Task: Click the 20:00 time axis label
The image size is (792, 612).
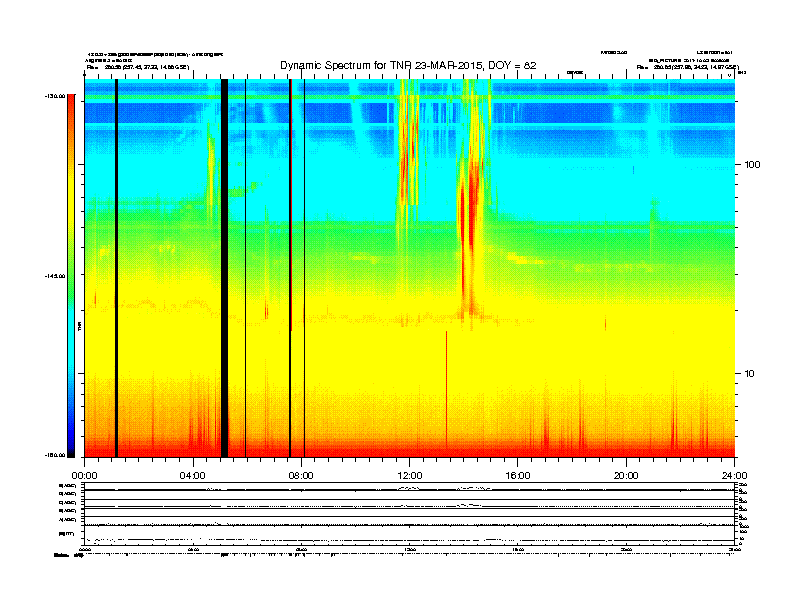Action: [x=626, y=476]
